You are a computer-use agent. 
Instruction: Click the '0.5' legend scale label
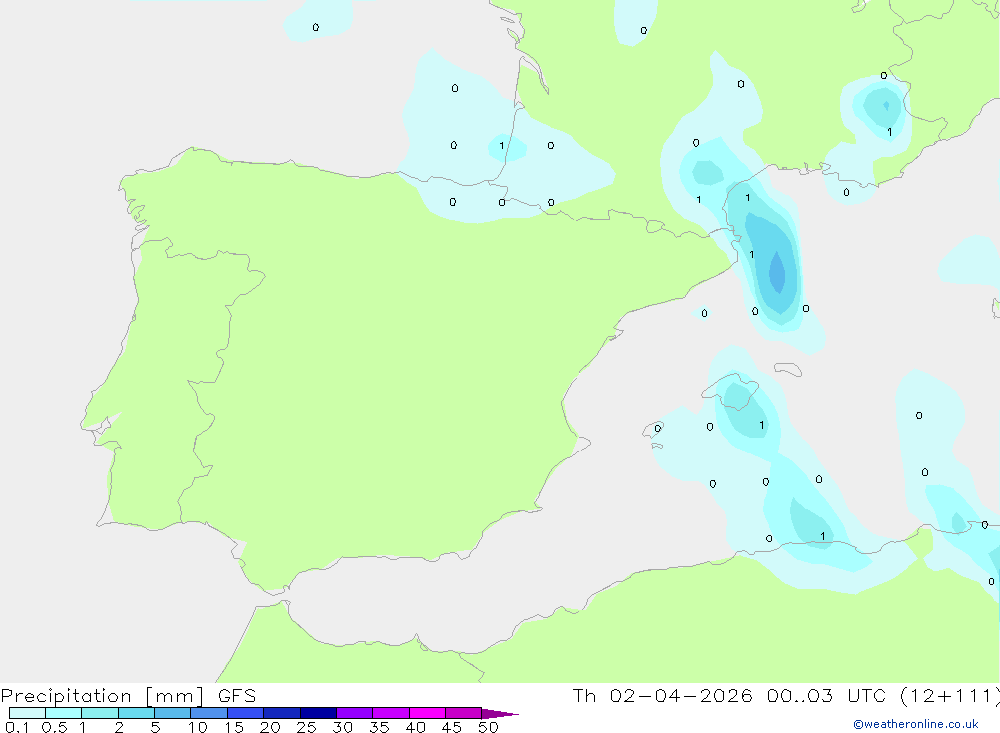[54, 727]
